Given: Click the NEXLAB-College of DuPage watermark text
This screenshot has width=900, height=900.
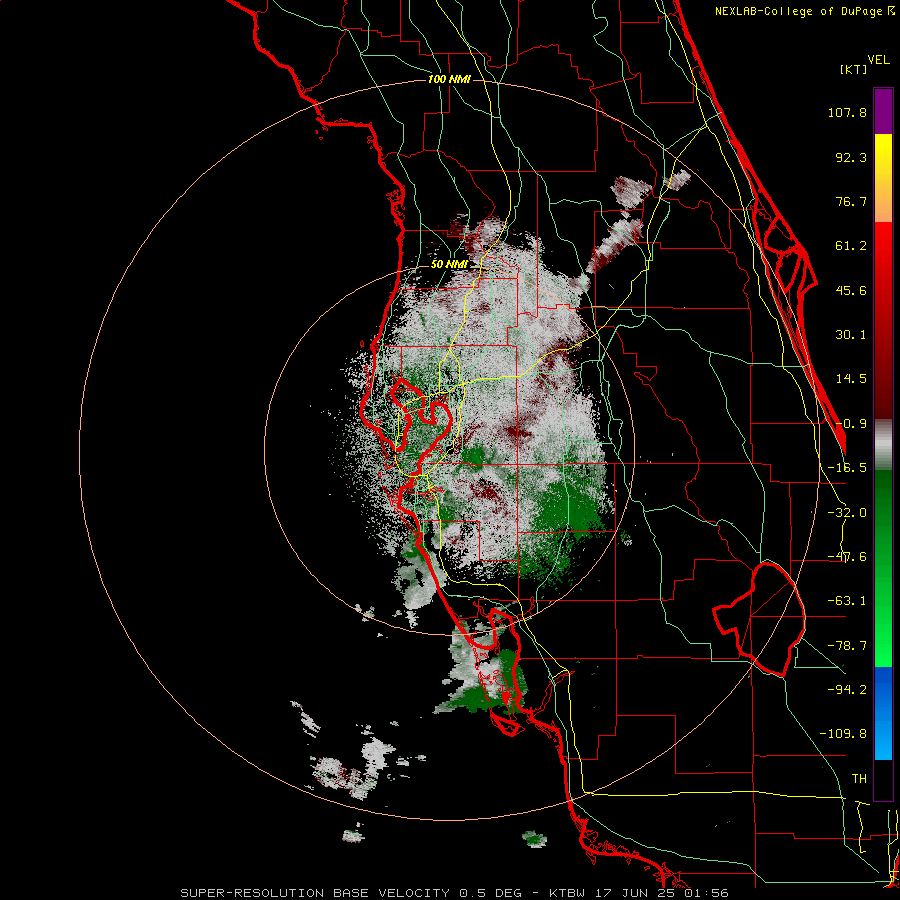Looking at the screenshot, I should pyautogui.click(x=804, y=11).
